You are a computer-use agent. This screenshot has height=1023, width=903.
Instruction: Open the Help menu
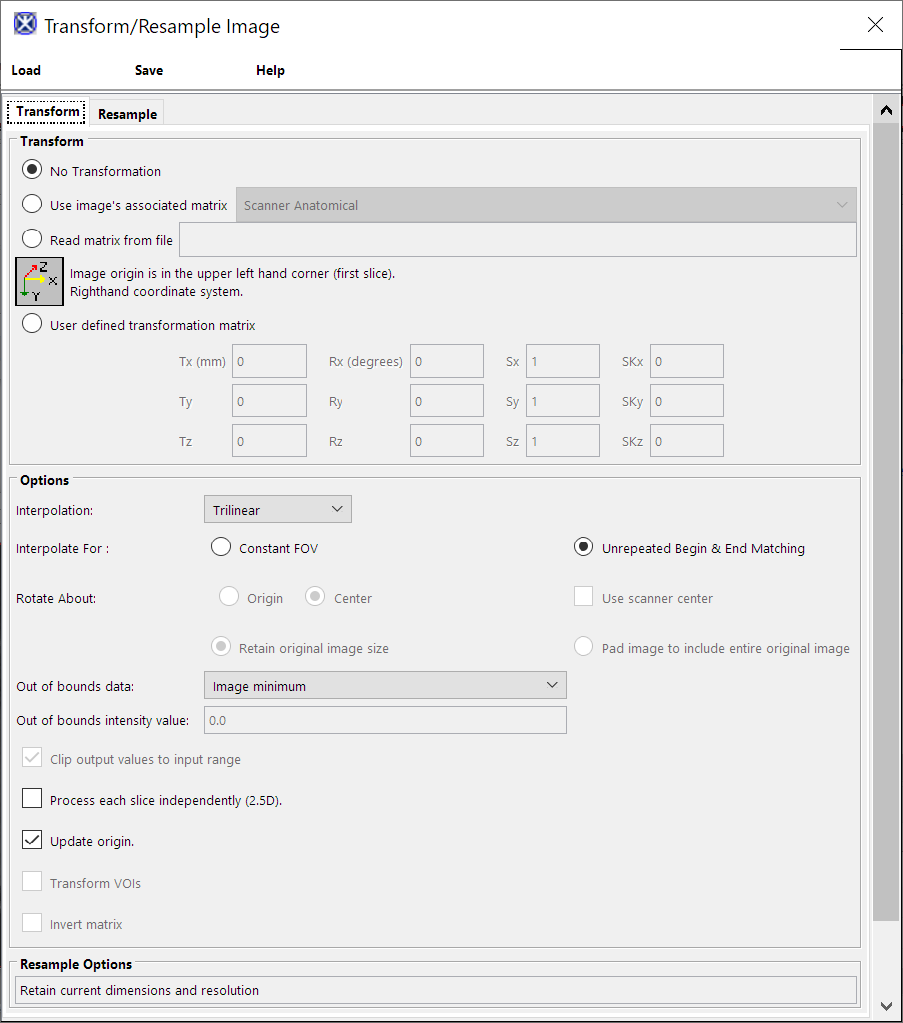pyautogui.click(x=270, y=70)
